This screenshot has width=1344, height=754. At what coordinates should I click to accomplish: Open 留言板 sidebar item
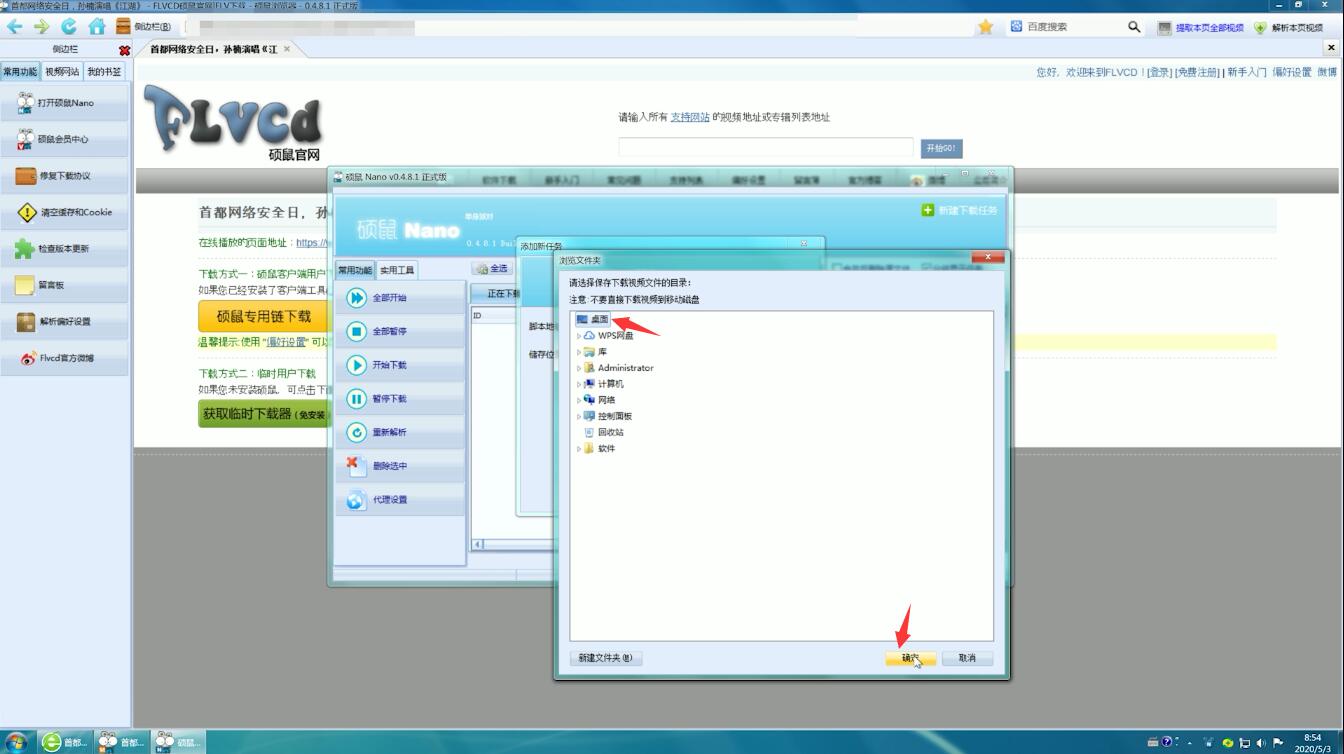tap(65, 285)
